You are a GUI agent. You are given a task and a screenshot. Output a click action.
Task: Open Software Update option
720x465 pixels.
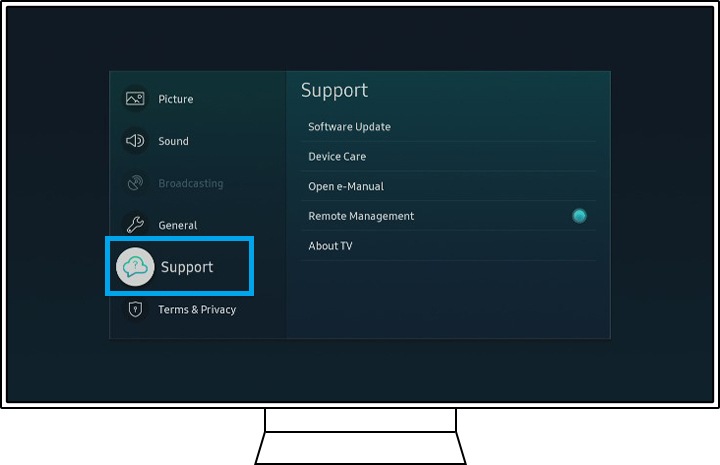[349, 127]
